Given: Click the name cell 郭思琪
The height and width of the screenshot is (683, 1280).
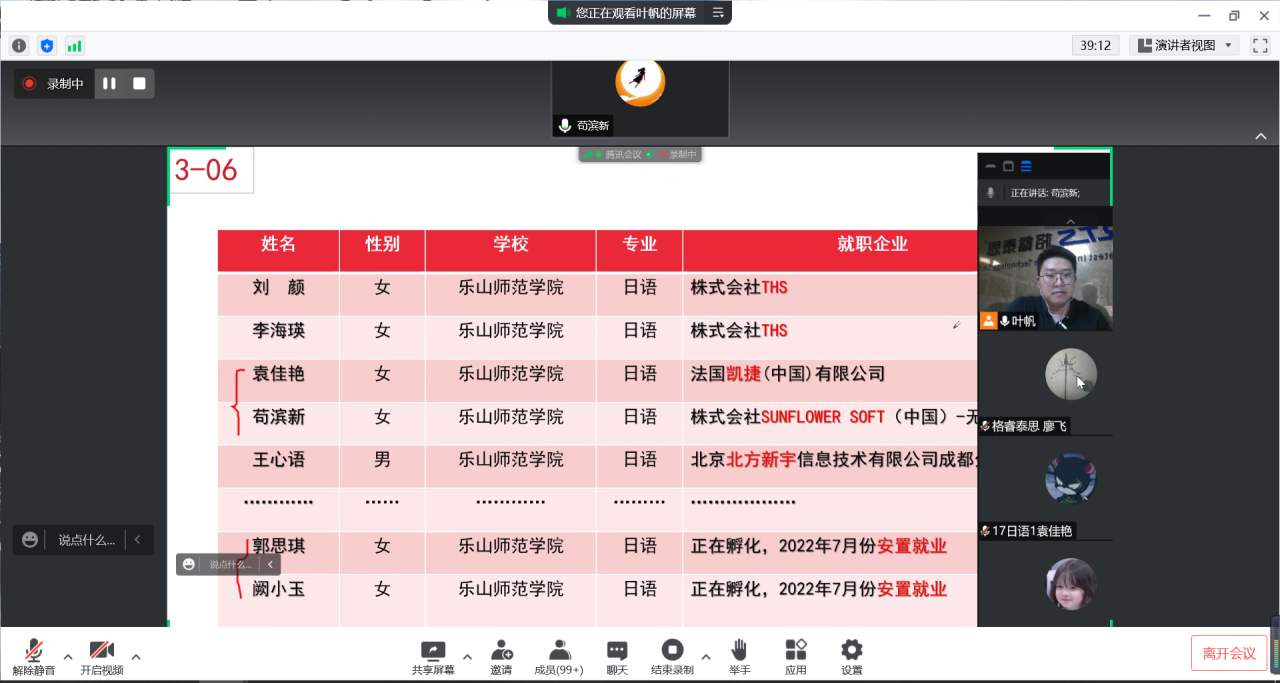Looking at the screenshot, I should pyautogui.click(x=278, y=546).
